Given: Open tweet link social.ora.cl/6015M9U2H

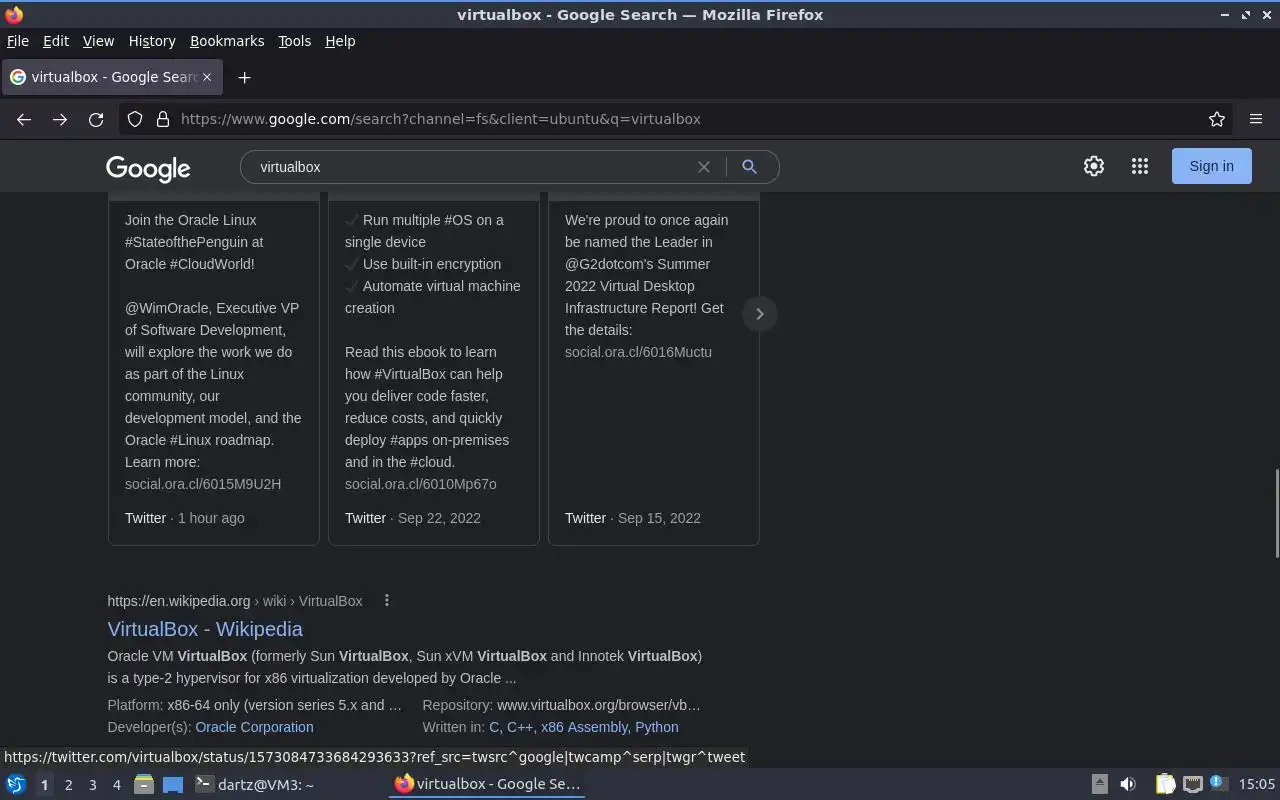Looking at the screenshot, I should [x=203, y=484].
